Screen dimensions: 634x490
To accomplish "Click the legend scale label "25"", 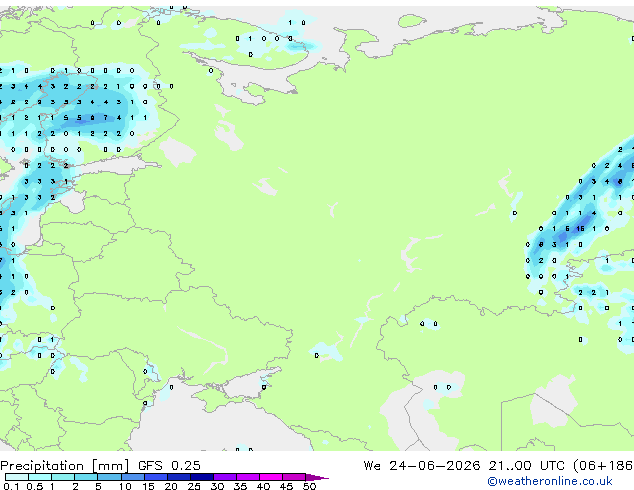I will click(x=194, y=486).
